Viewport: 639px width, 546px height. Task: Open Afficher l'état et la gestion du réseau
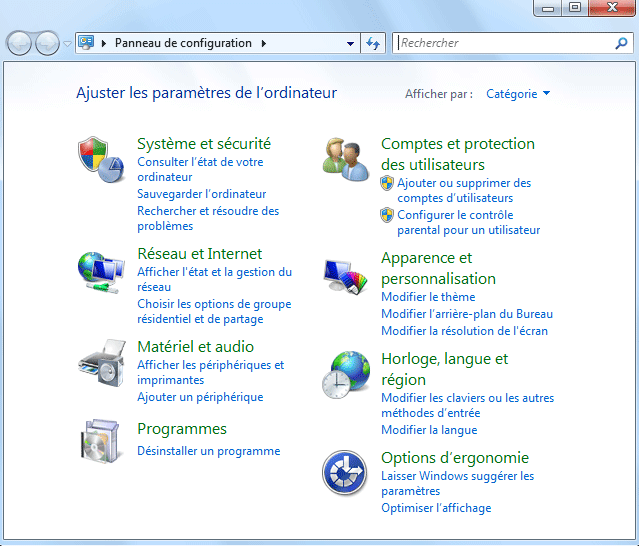[x=214, y=279]
